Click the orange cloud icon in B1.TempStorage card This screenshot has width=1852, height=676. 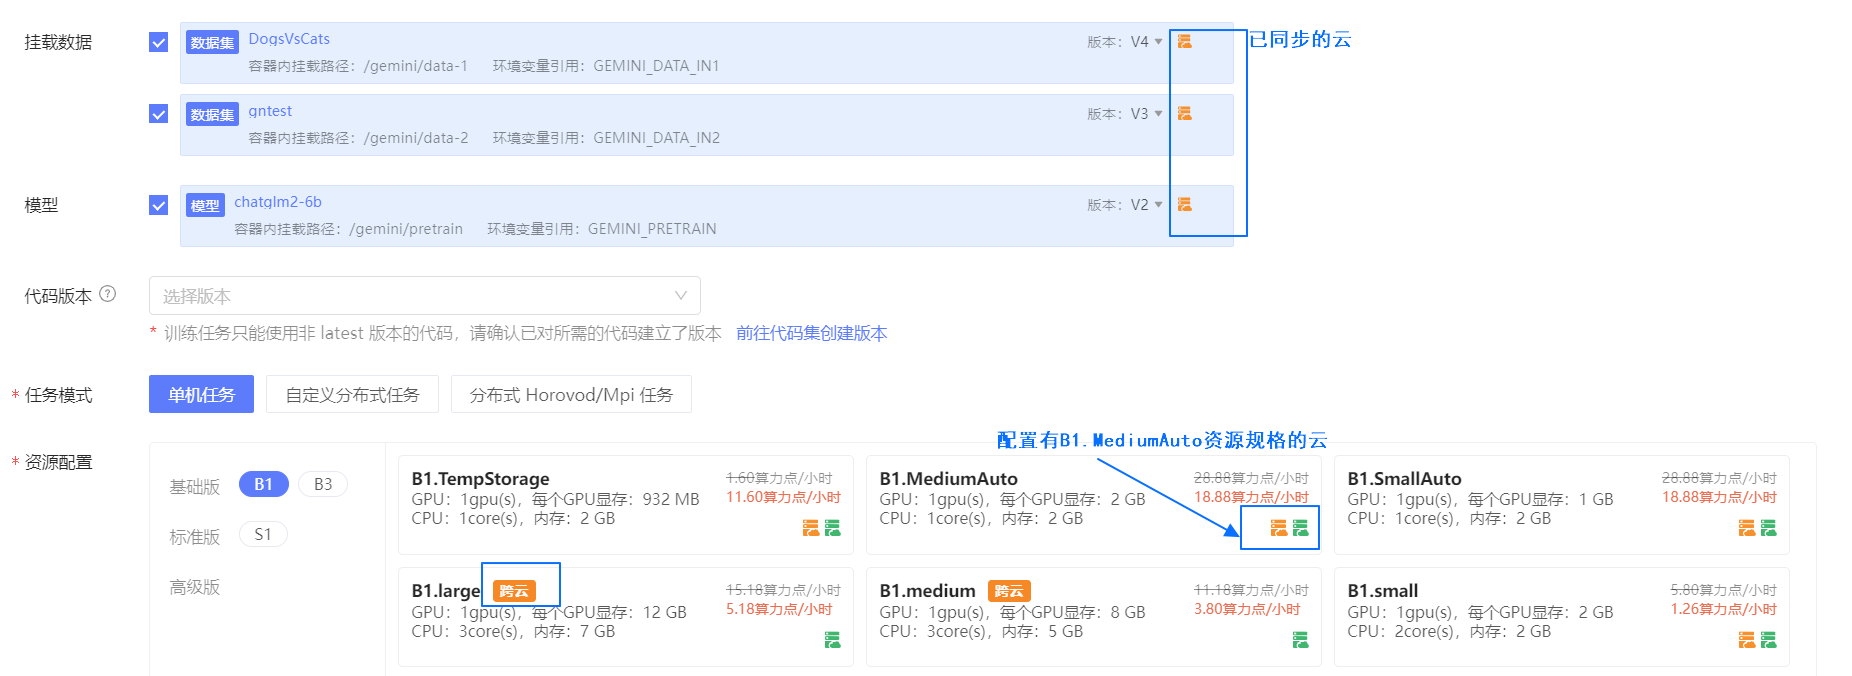click(x=811, y=528)
